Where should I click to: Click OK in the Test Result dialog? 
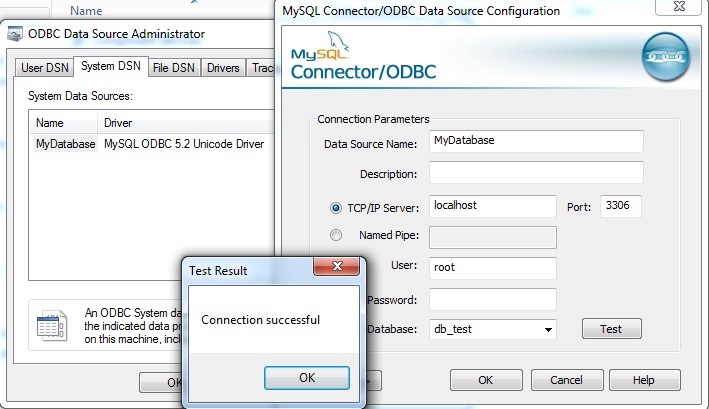pos(307,378)
